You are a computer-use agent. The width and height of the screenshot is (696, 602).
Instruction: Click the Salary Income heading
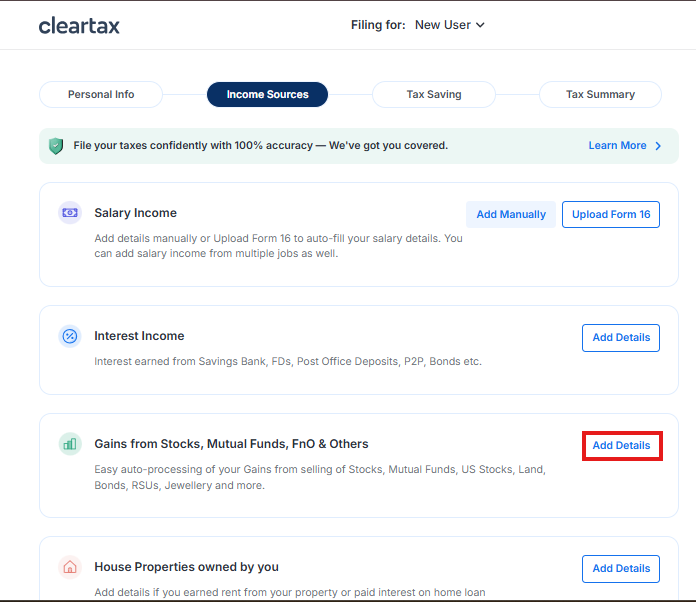pos(135,213)
